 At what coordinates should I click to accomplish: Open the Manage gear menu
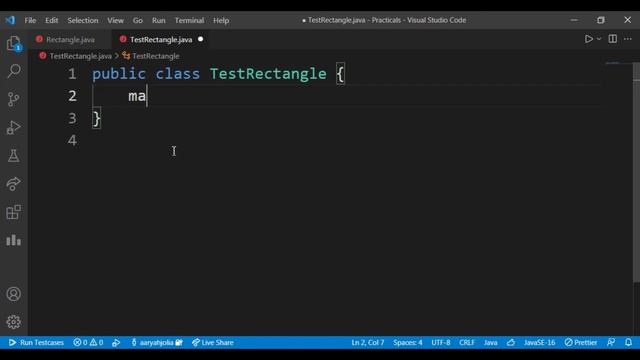(13, 322)
